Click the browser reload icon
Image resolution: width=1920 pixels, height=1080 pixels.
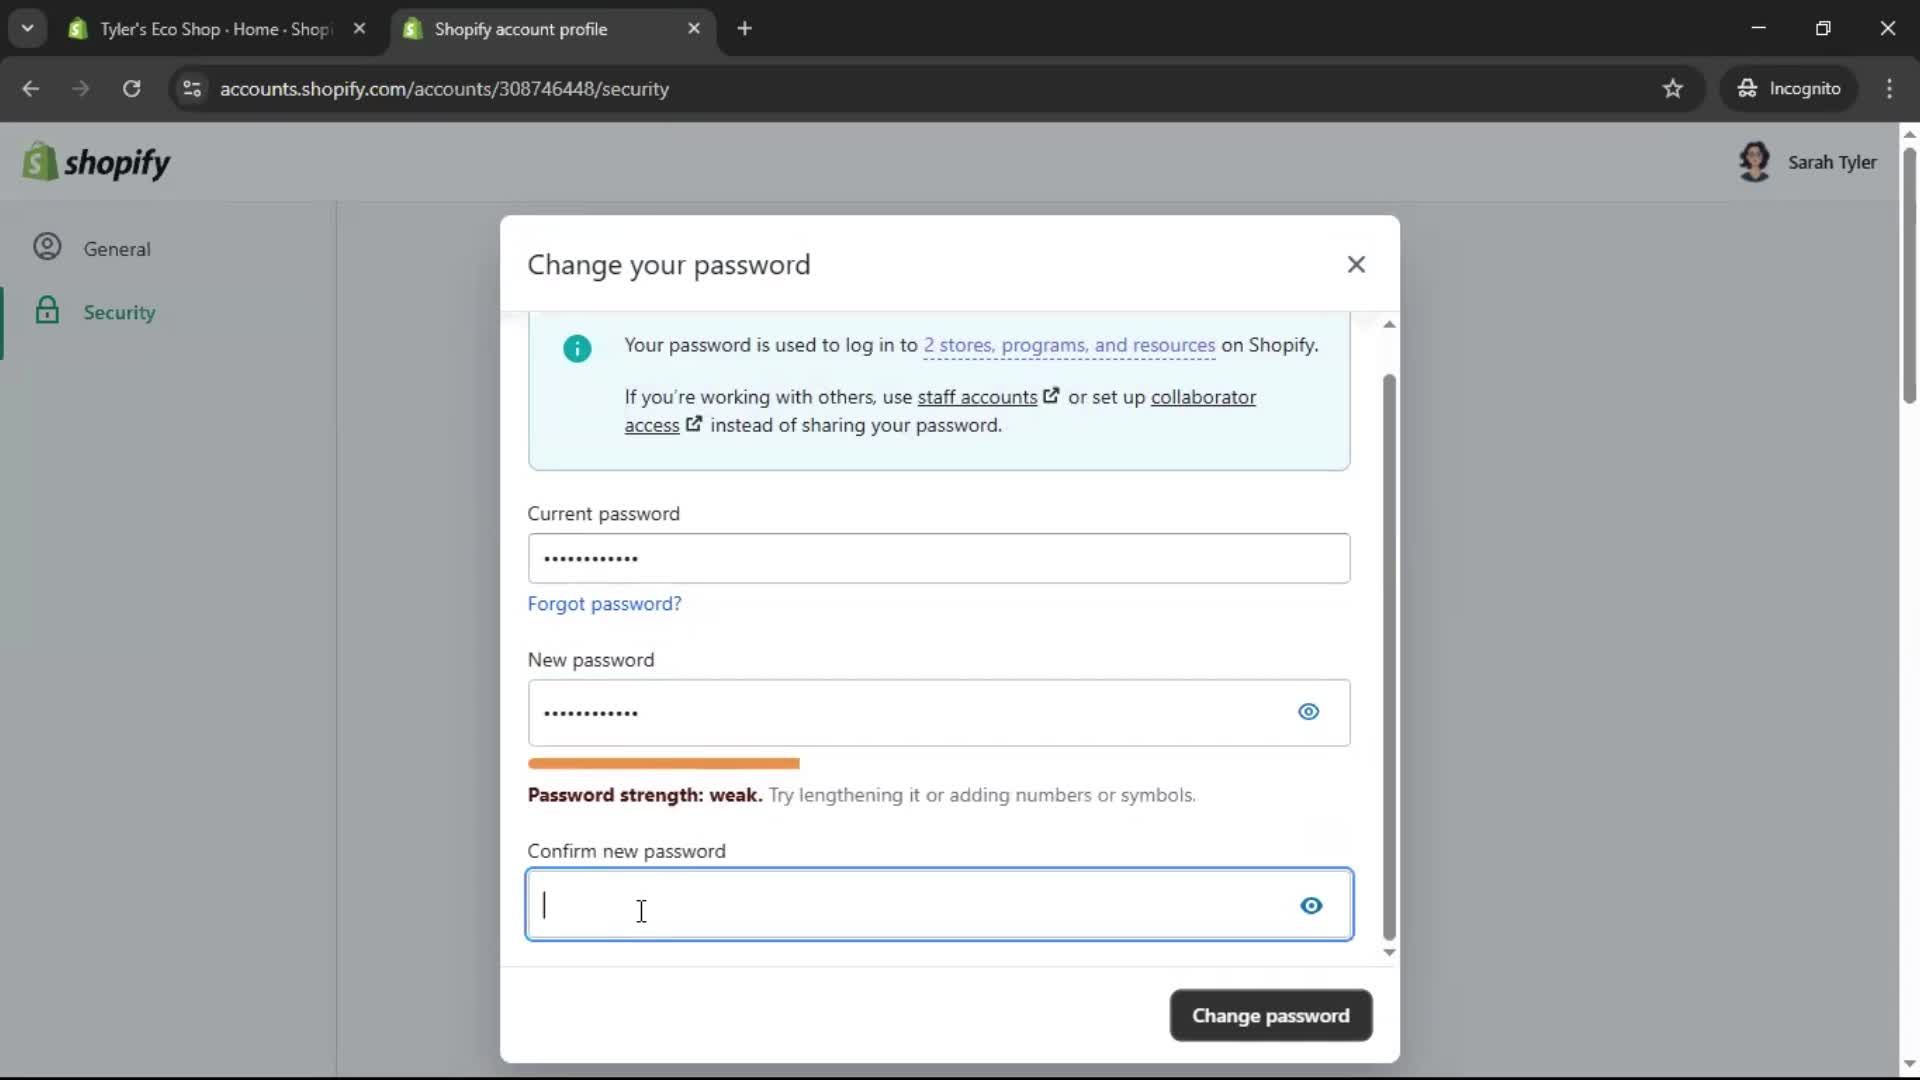tap(131, 88)
